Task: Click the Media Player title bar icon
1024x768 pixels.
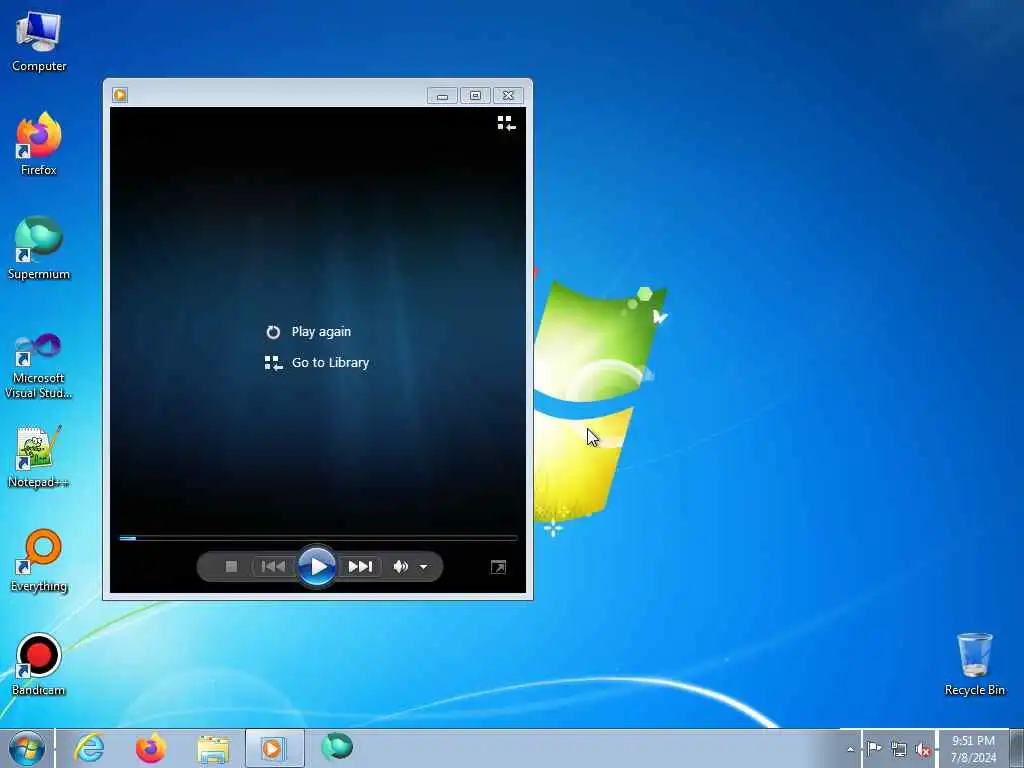Action: tap(120, 95)
